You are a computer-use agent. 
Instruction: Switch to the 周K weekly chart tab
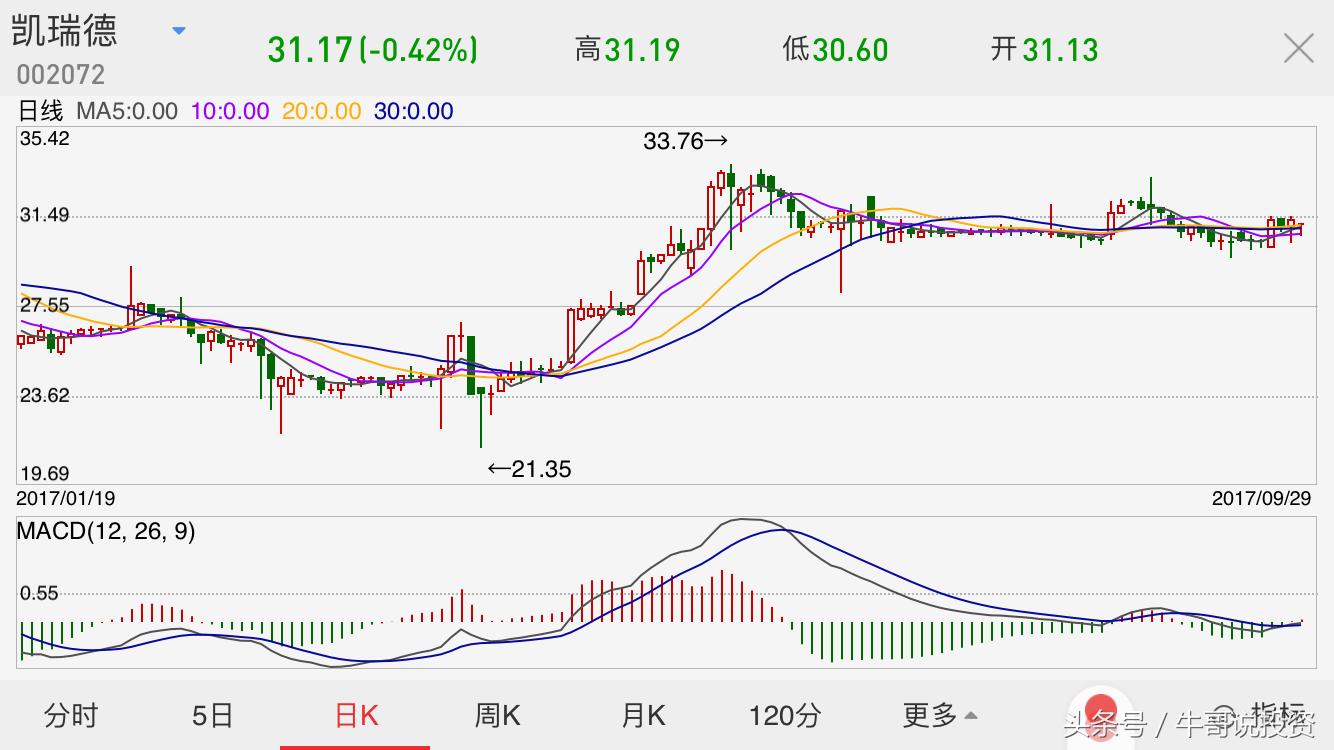point(497,715)
